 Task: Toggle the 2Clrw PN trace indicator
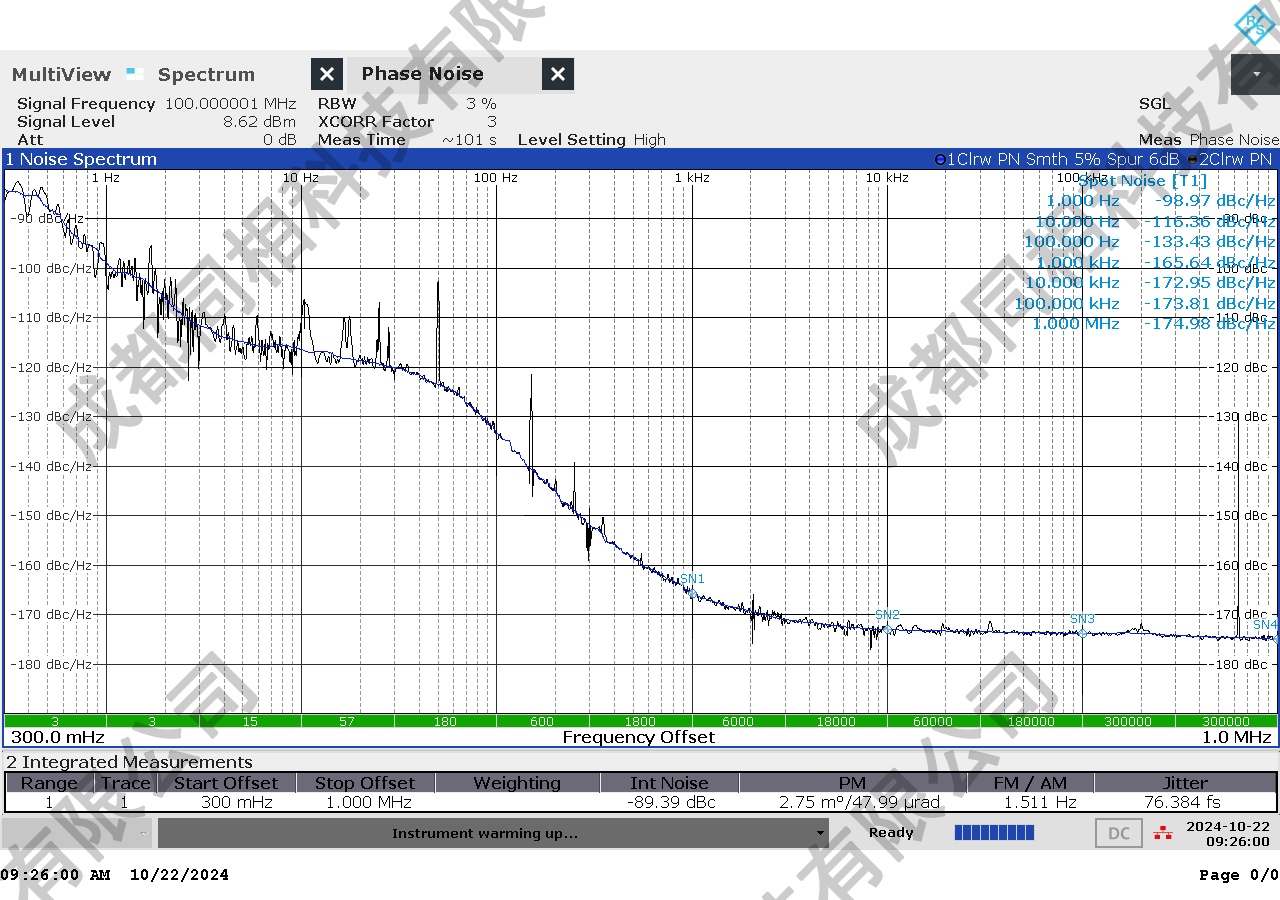(1194, 159)
